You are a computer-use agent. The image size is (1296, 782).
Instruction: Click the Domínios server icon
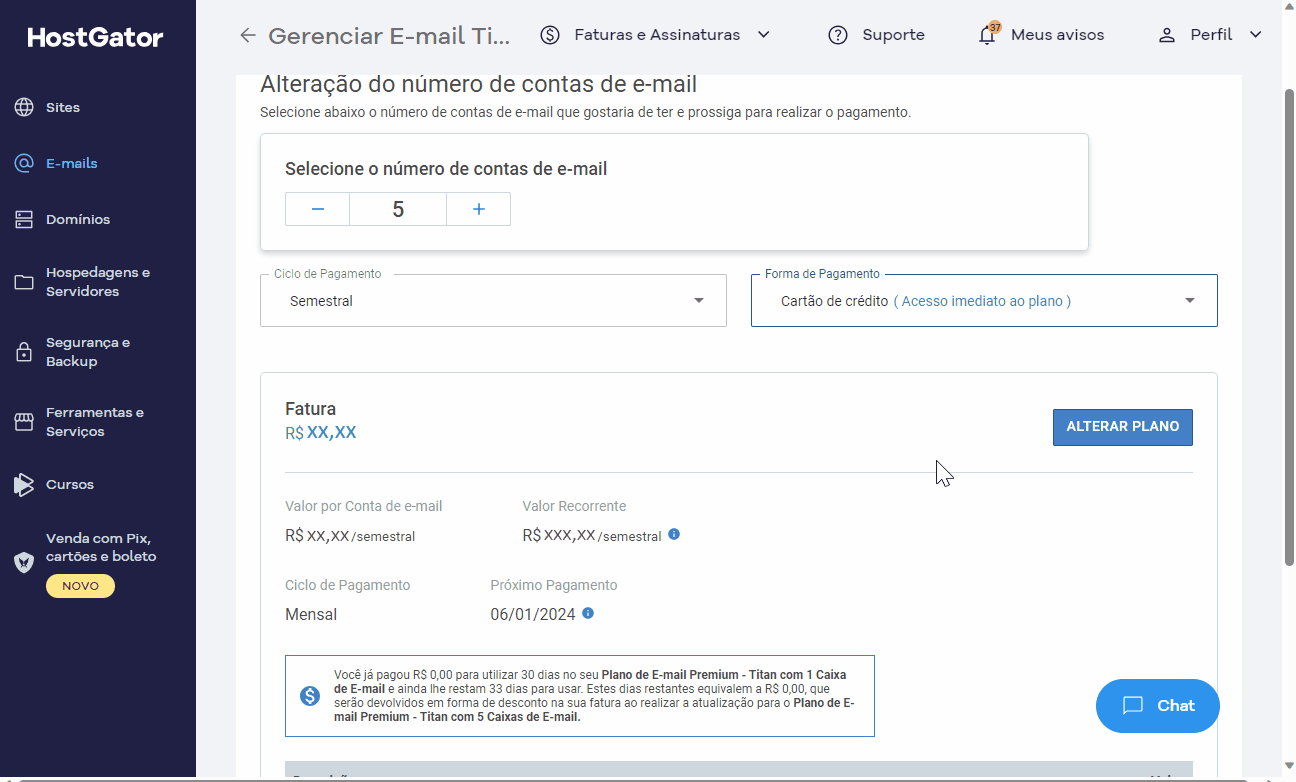click(24, 219)
